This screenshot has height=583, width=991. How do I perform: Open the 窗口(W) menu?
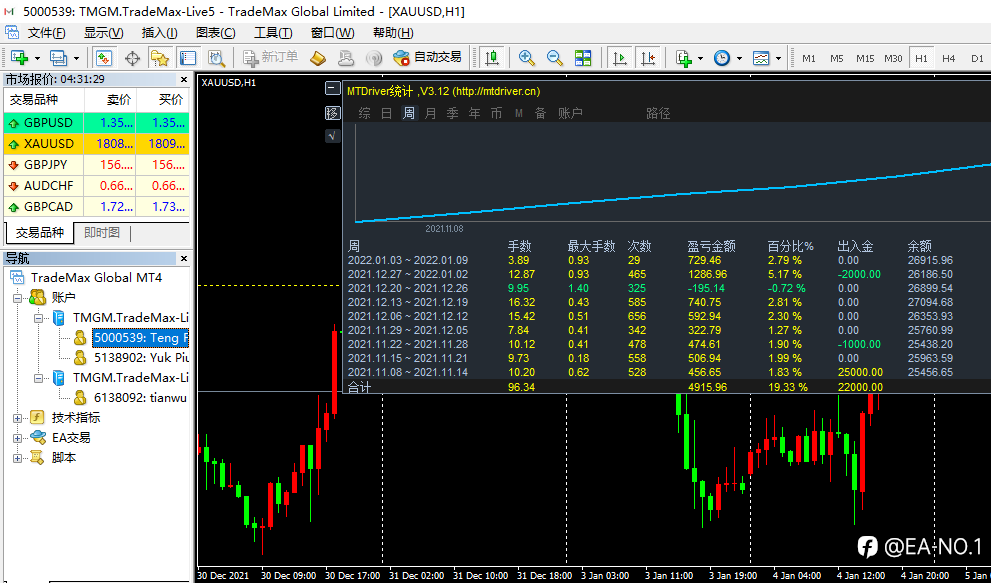(332, 33)
